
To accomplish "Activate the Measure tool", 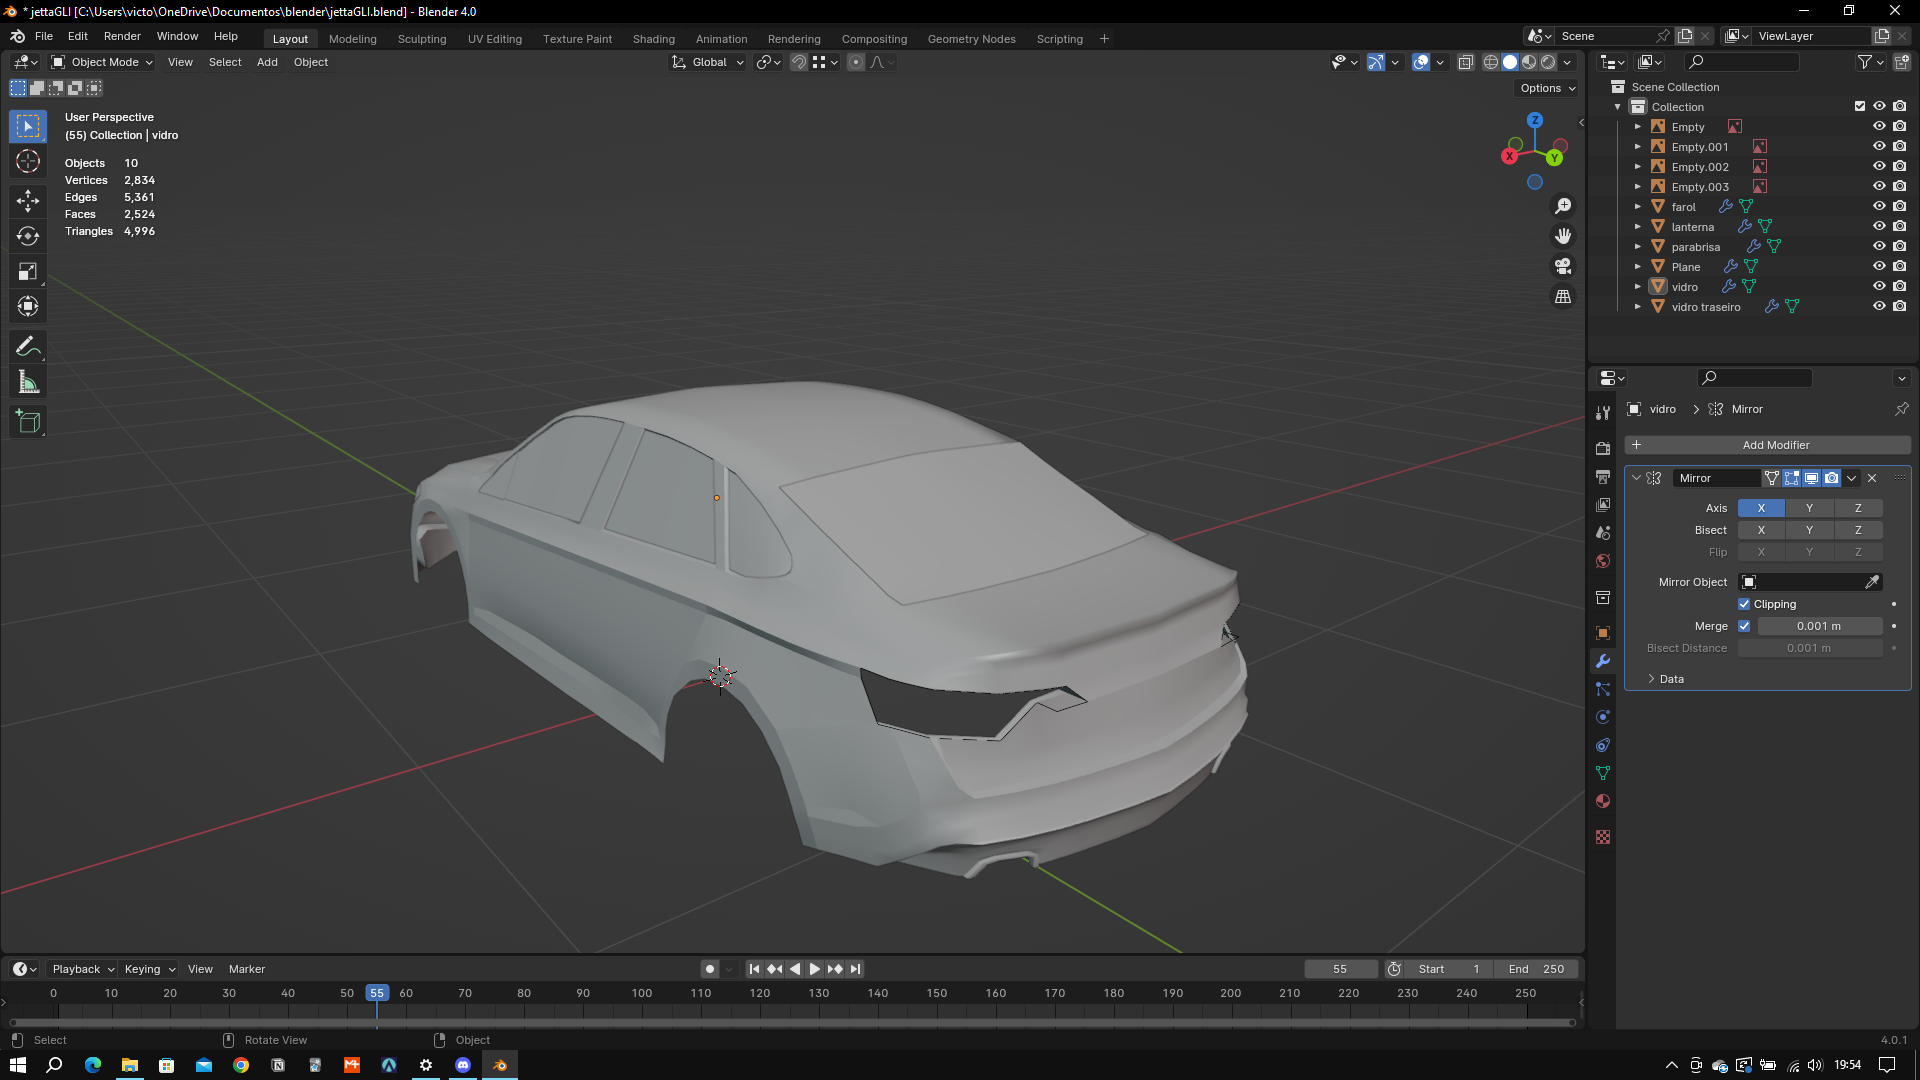I will [28, 382].
